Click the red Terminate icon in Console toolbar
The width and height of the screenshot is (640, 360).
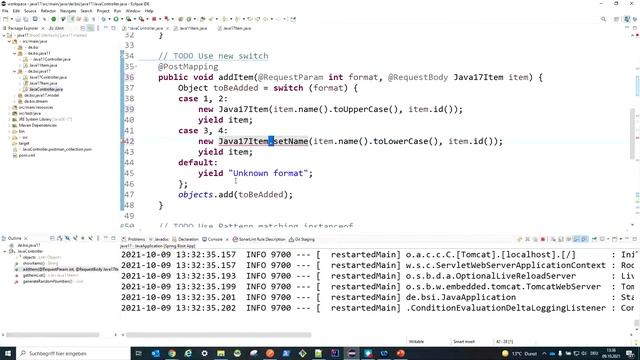(542, 239)
